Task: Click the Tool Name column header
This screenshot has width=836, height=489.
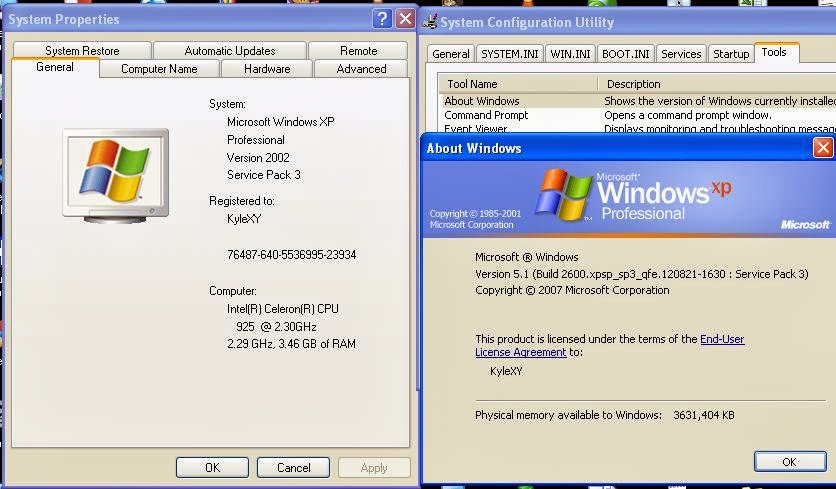Action: (518, 84)
